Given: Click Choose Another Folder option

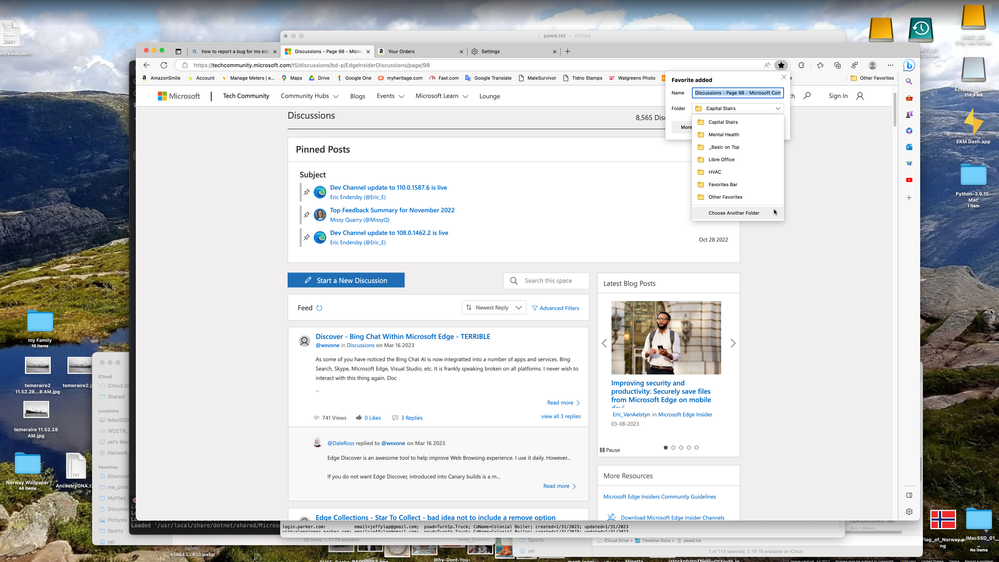Looking at the screenshot, I should point(738,213).
